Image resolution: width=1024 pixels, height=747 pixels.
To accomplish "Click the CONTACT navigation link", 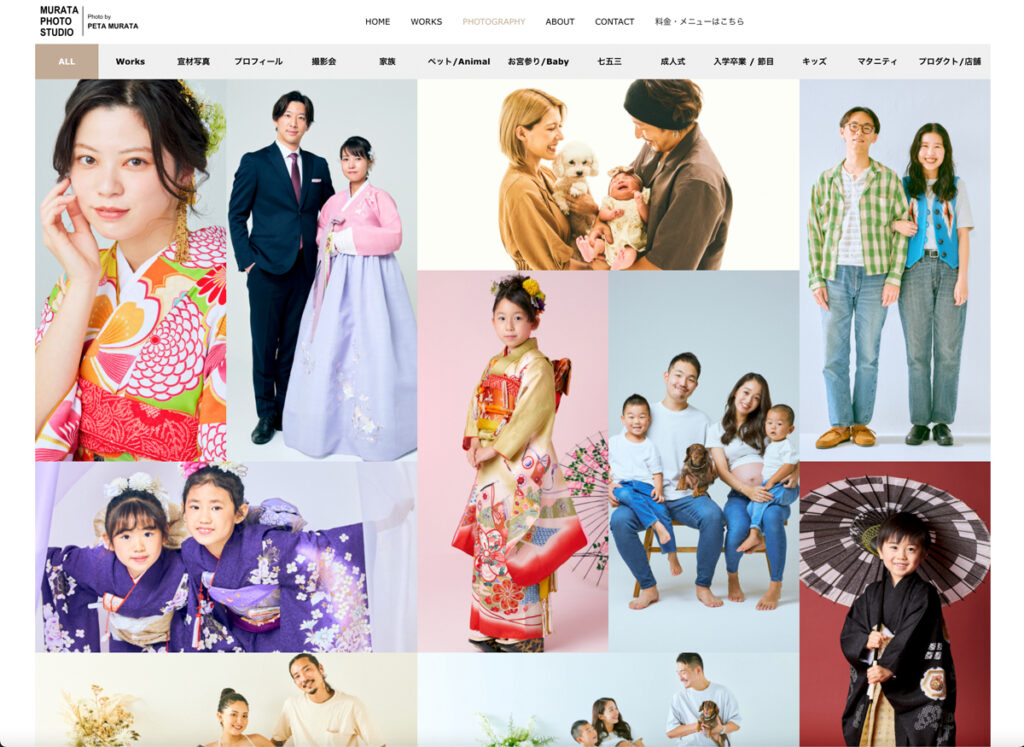I will point(614,21).
